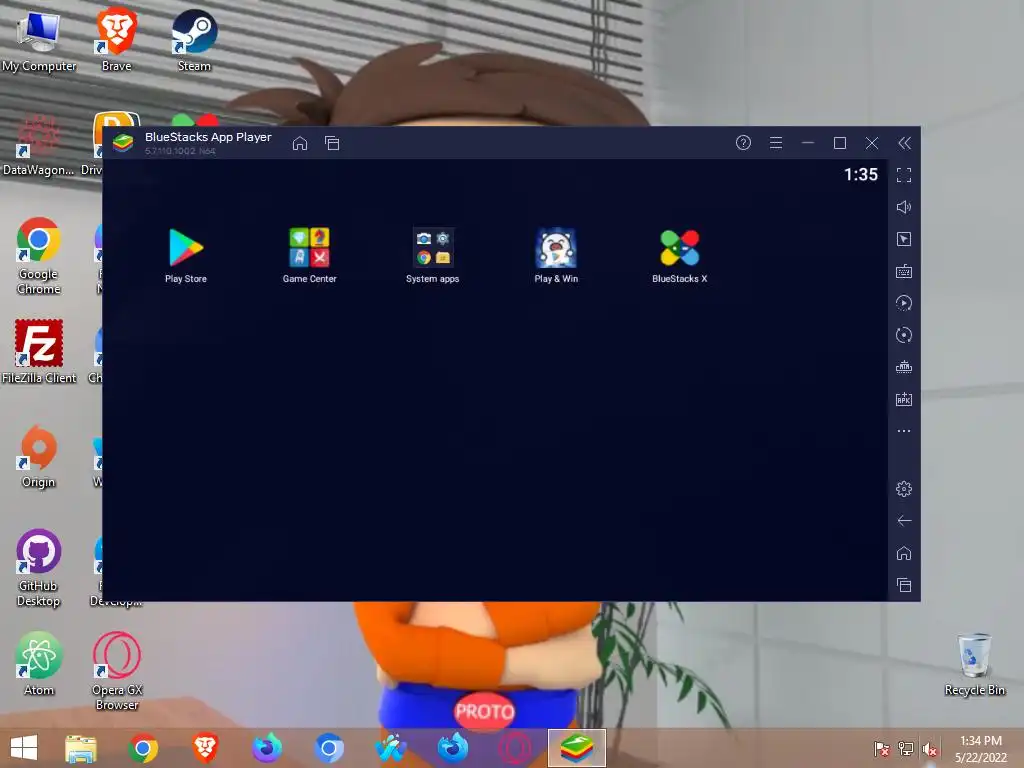1024x768 pixels.
Task: Select the DataWagon desktop shortcut
Action: coord(38,145)
